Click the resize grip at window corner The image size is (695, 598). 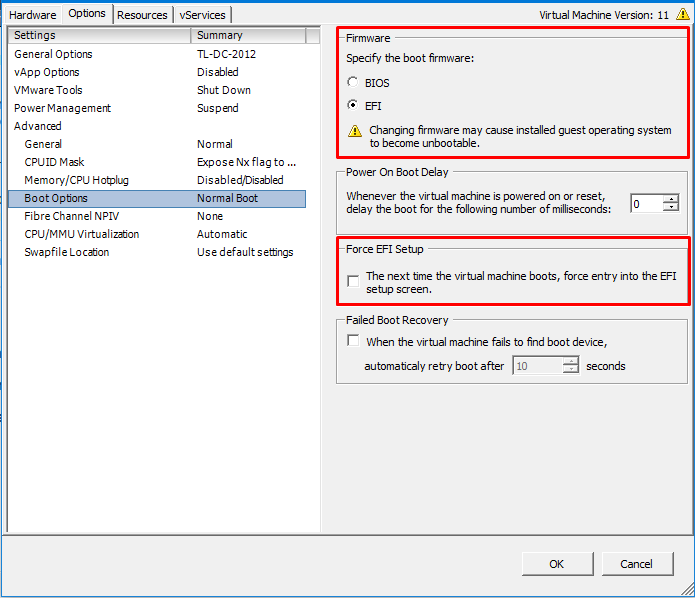688,590
